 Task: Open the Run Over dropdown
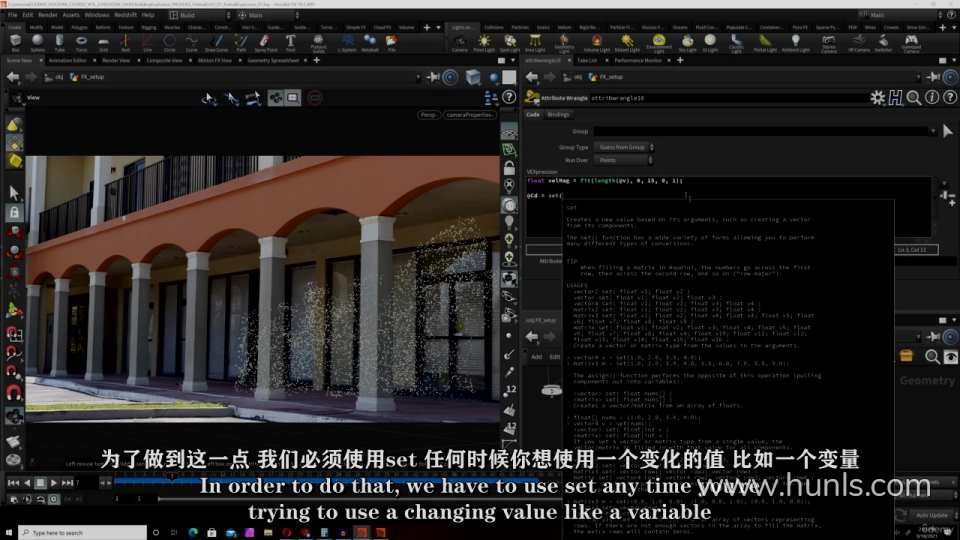point(624,160)
